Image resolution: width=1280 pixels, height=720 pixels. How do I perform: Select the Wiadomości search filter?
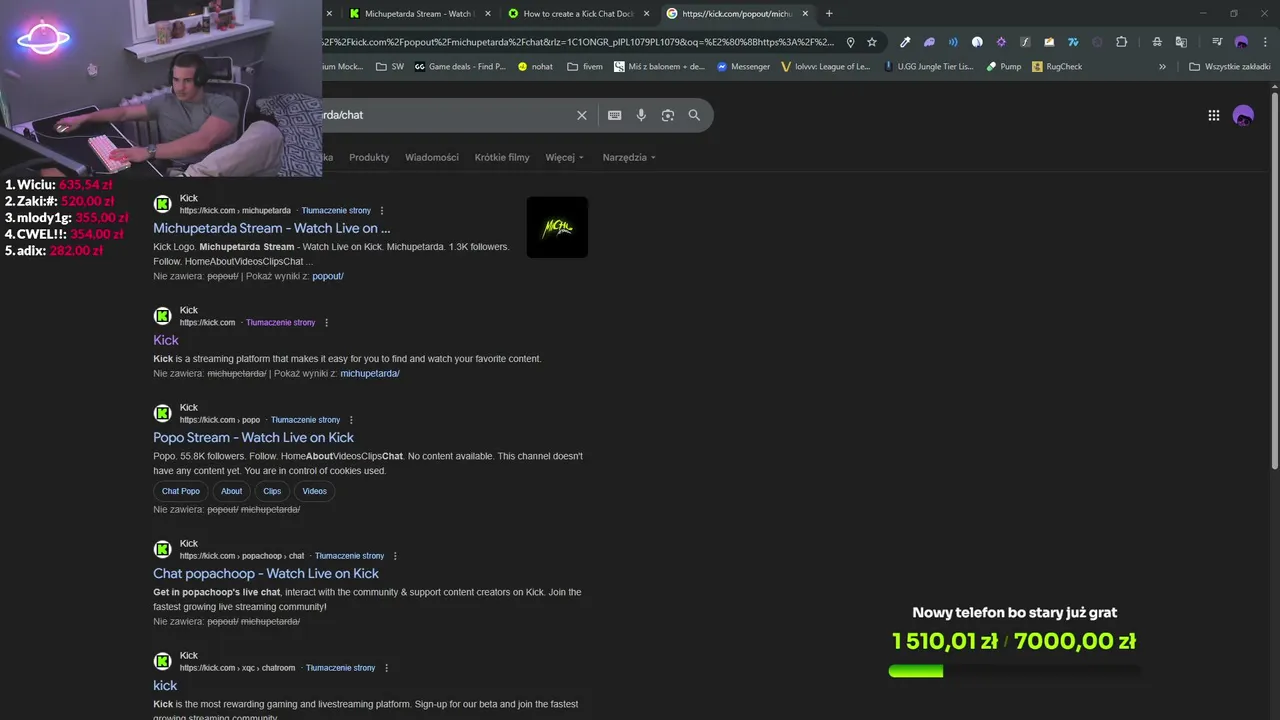432,158
